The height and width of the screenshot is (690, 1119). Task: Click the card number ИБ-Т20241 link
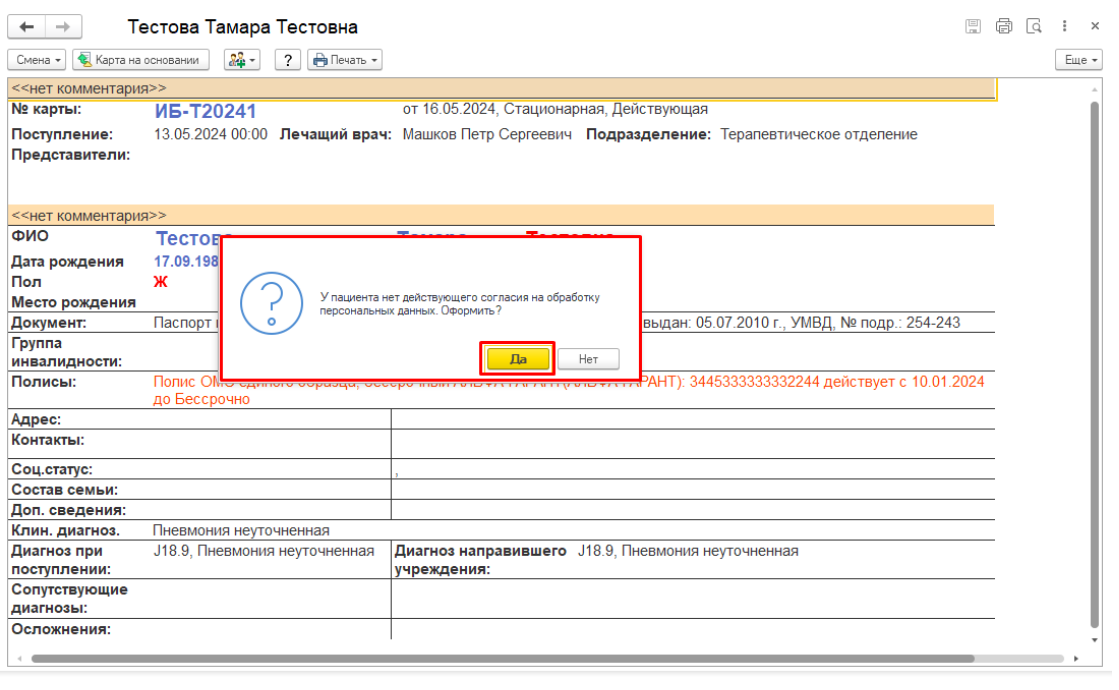[206, 111]
